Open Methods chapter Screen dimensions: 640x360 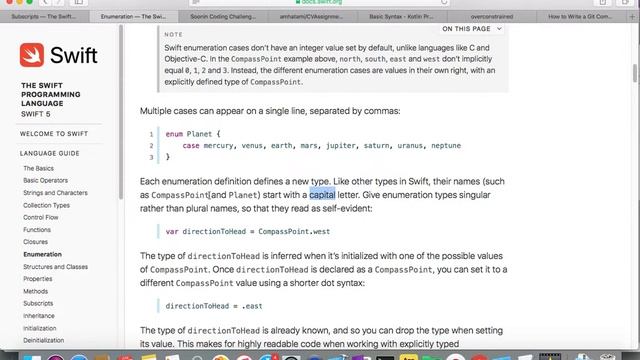(36, 291)
